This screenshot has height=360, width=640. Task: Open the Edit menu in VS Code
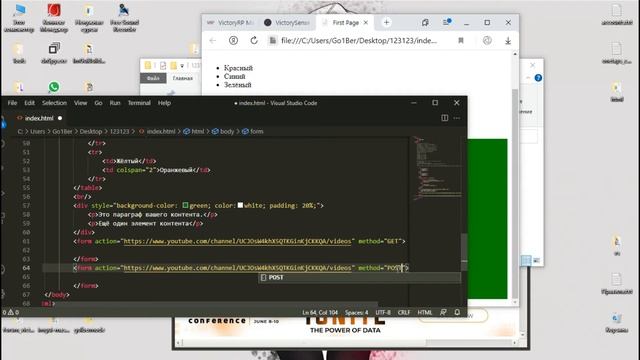coord(29,103)
